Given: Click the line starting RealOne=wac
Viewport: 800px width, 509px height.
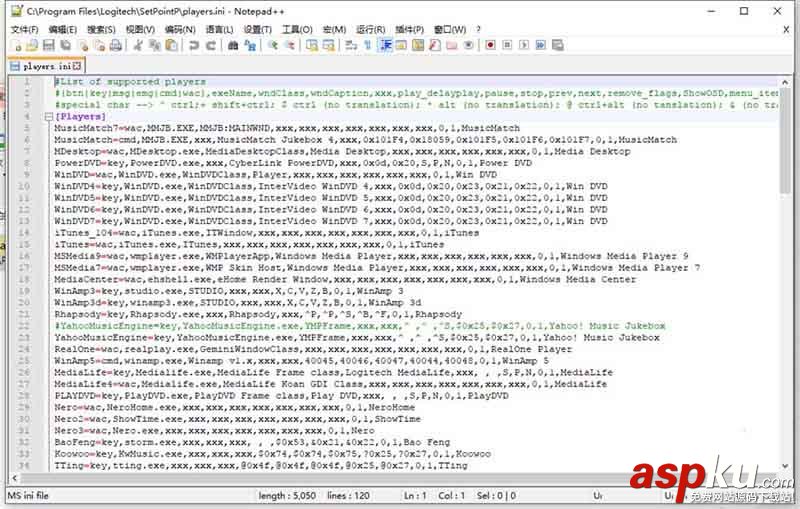Looking at the screenshot, I should pos(313,349).
